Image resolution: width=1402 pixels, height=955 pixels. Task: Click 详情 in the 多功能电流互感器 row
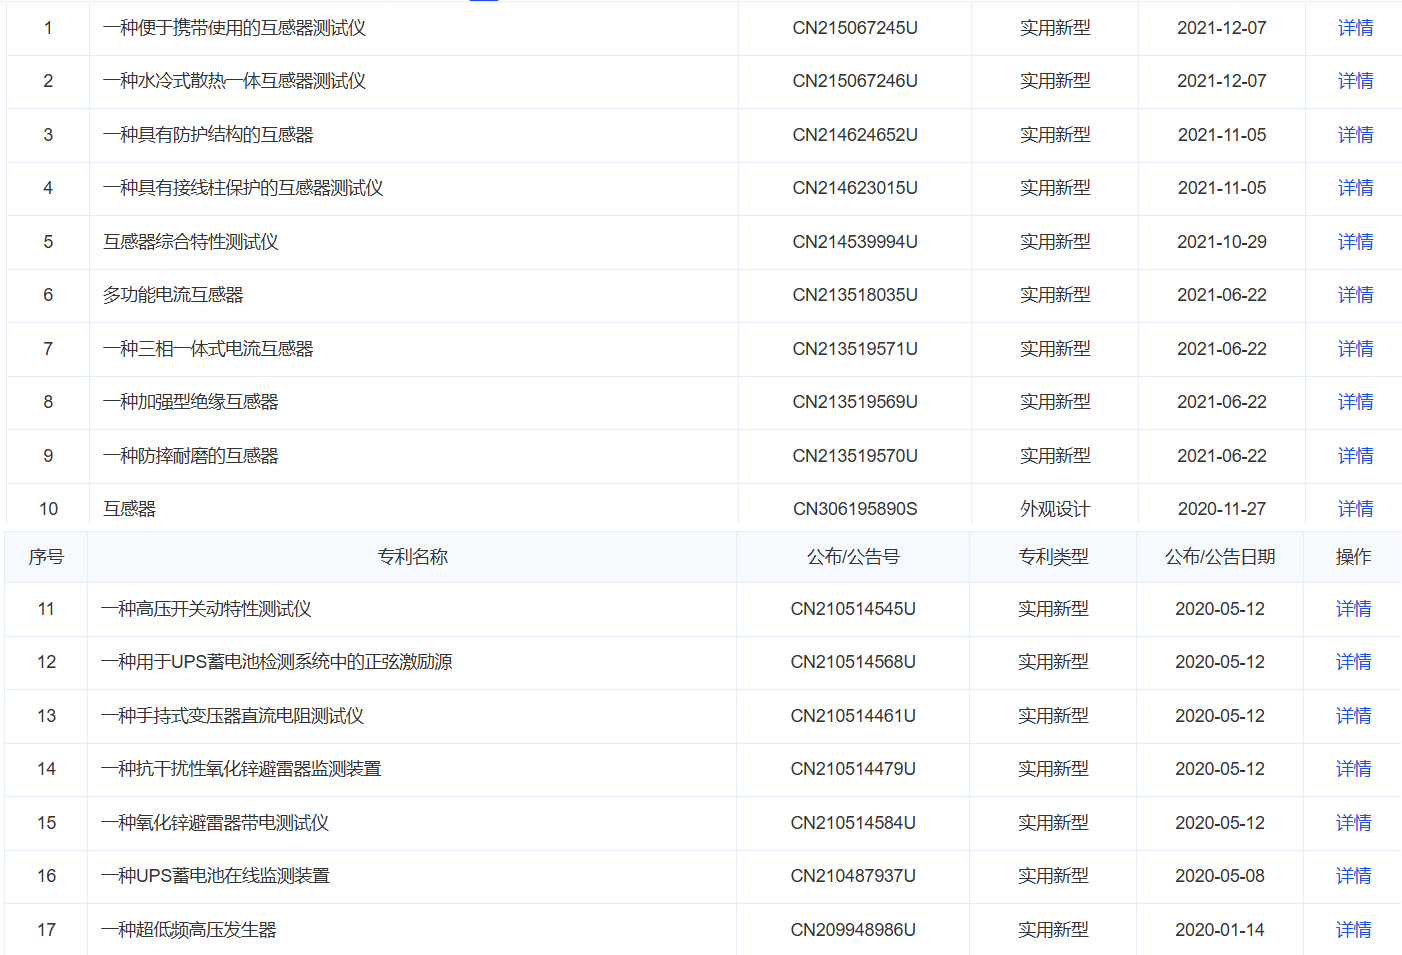(x=1355, y=295)
